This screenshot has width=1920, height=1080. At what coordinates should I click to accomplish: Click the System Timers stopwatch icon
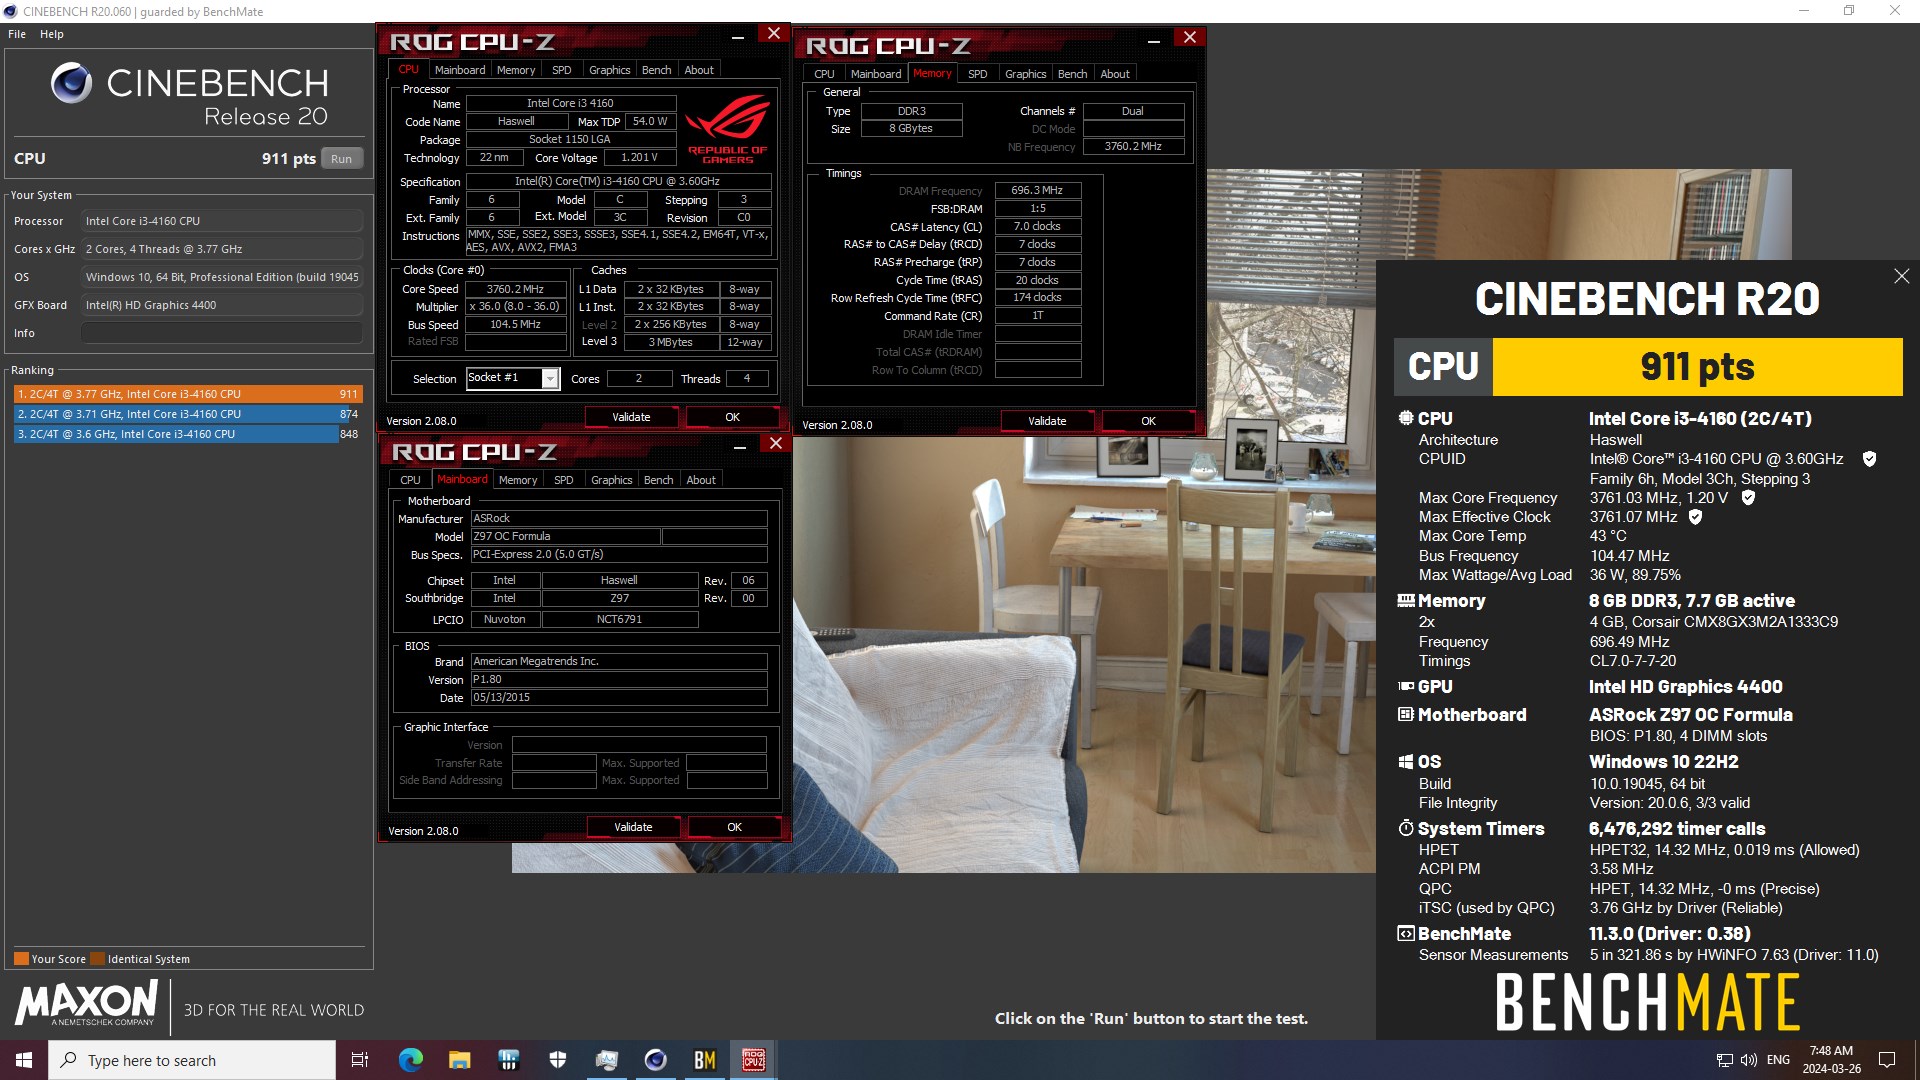1406,828
